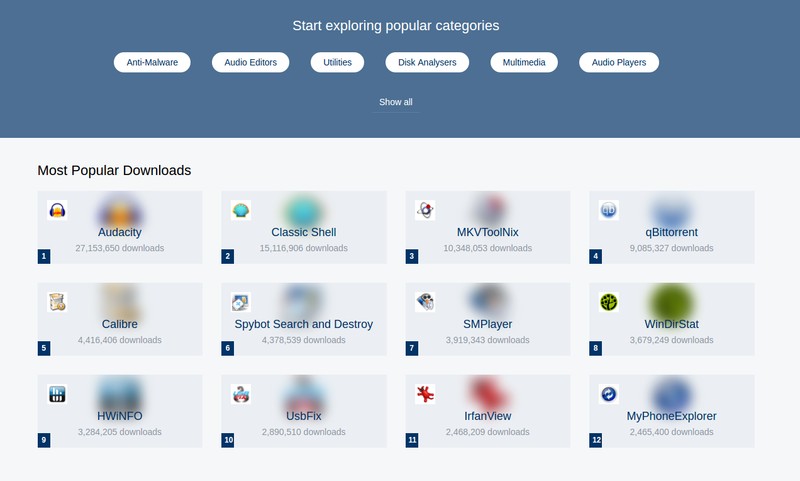Viewport: 800px width, 481px height.
Task: Go to the UsbFix page
Action: 304,416
